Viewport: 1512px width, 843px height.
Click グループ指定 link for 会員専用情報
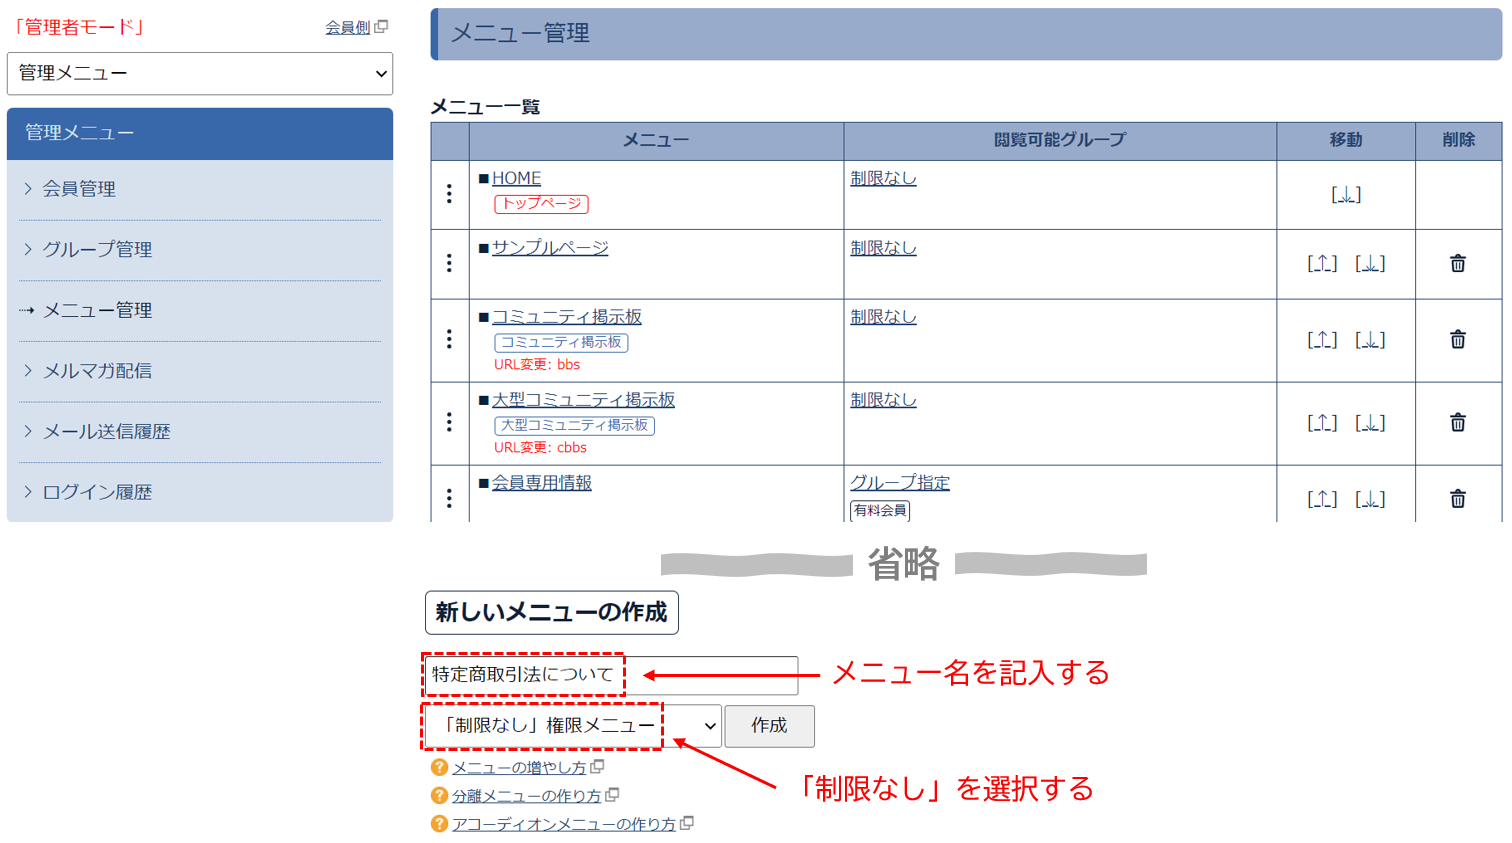click(x=899, y=483)
